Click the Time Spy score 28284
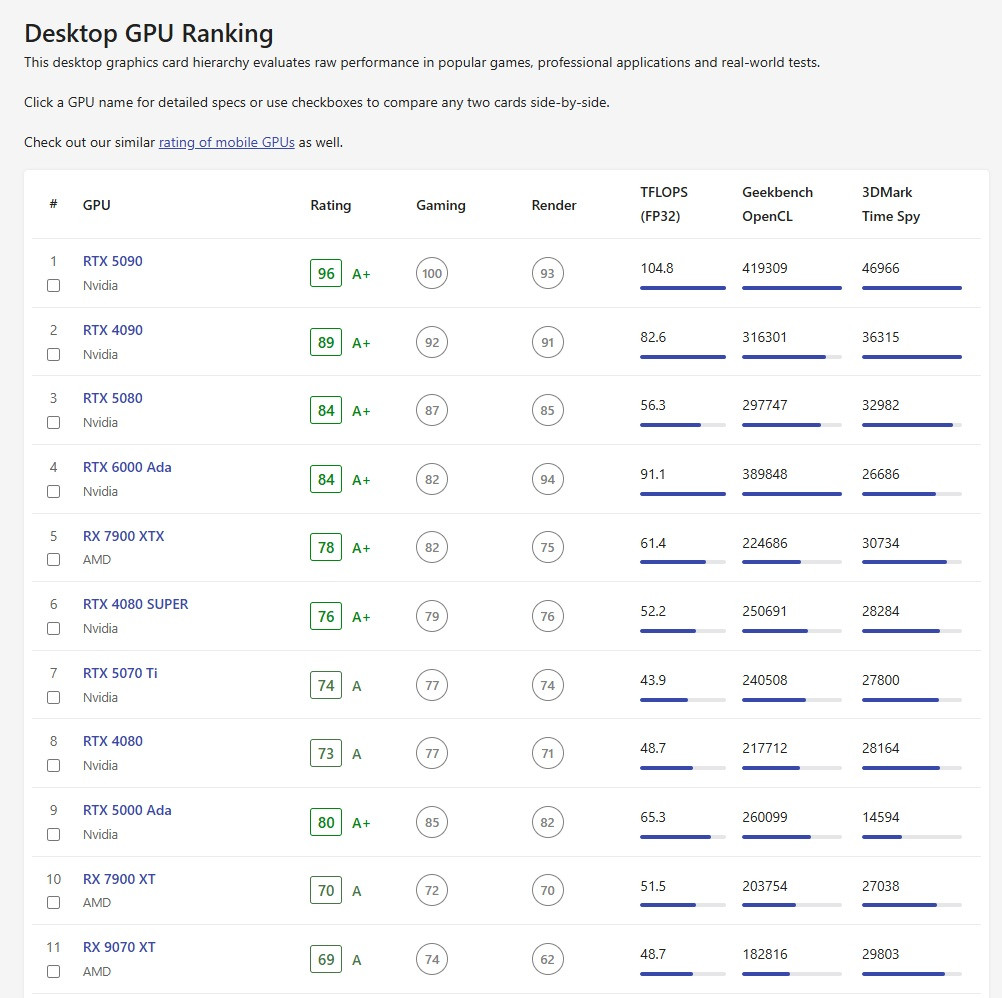Screen dimensions: 1002x998 tap(881, 611)
